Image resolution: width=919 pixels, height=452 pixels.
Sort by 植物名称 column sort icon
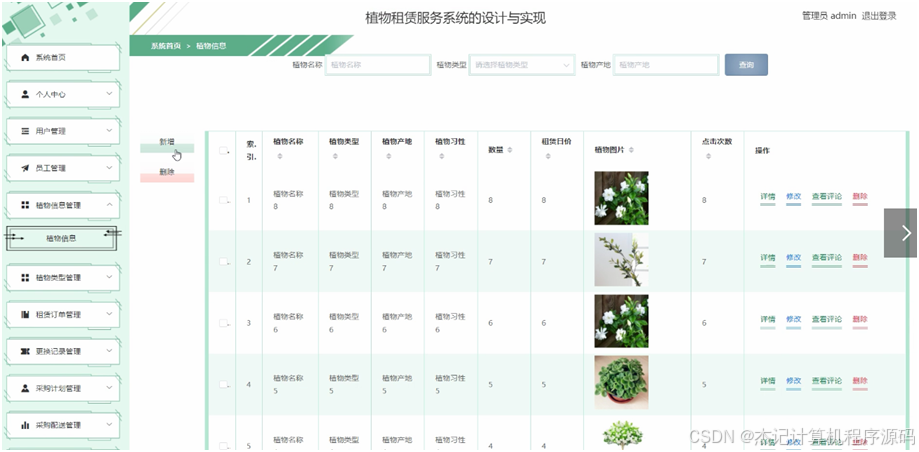pos(280,156)
